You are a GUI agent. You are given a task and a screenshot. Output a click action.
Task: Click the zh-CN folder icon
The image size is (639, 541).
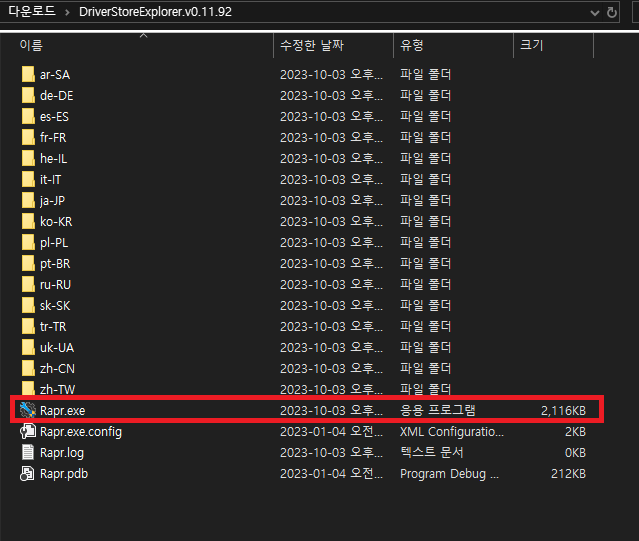[28, 368]
